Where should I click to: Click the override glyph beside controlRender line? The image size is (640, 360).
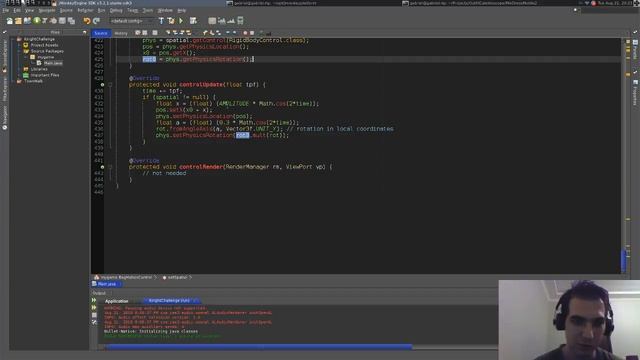pyautogui.click(x=102, y=167)
